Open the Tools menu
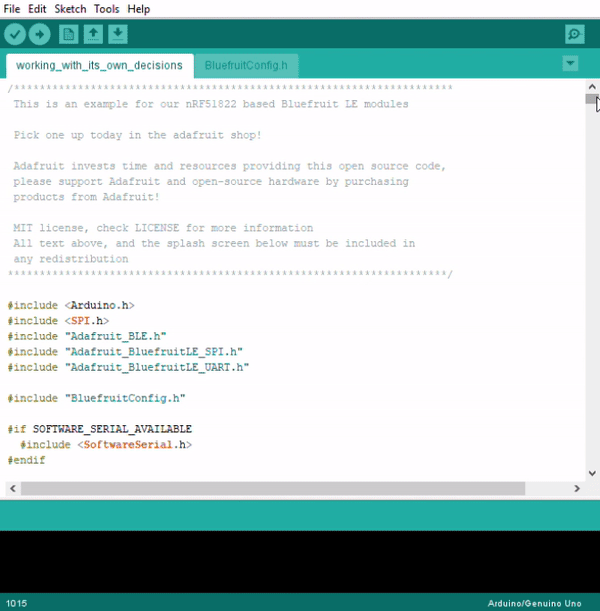Screen dimensions: 600x611 click(x=106, y=9)
